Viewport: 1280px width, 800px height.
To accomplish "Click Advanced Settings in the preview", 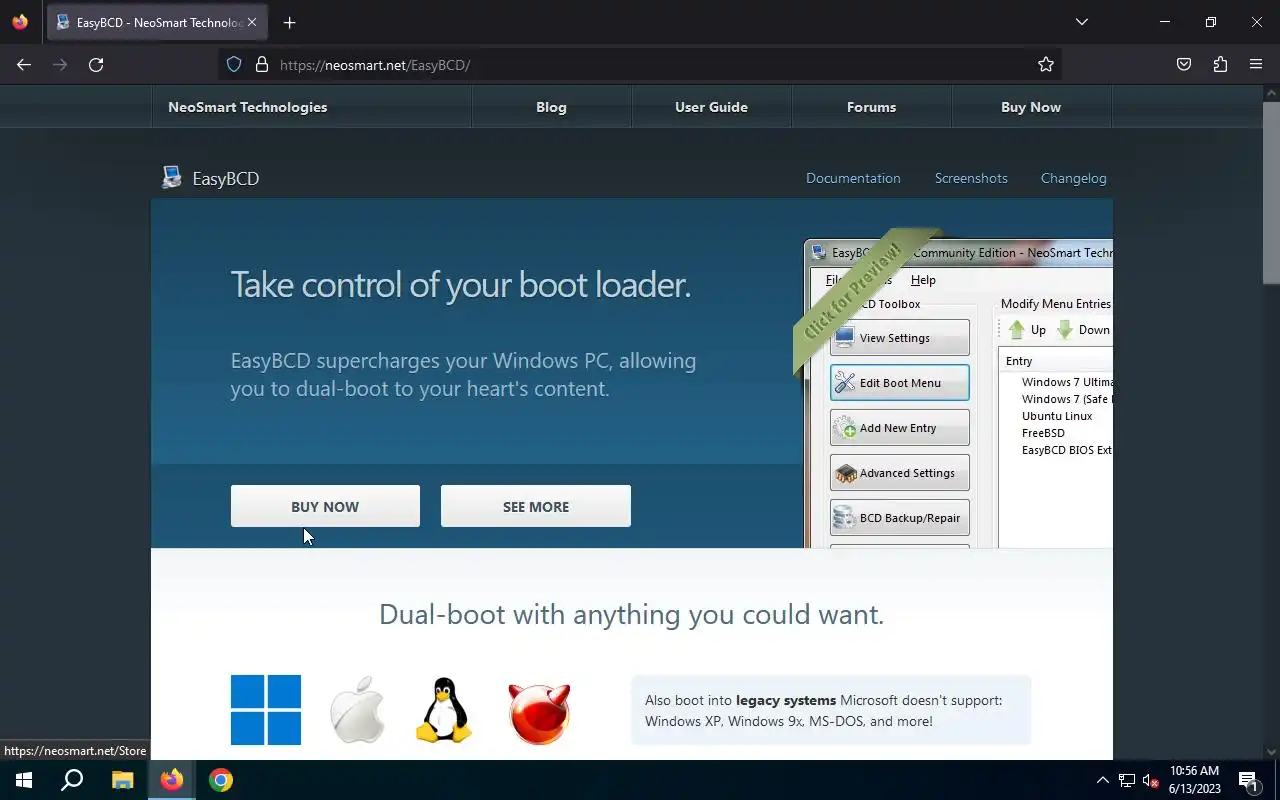I will coord(899,472).
